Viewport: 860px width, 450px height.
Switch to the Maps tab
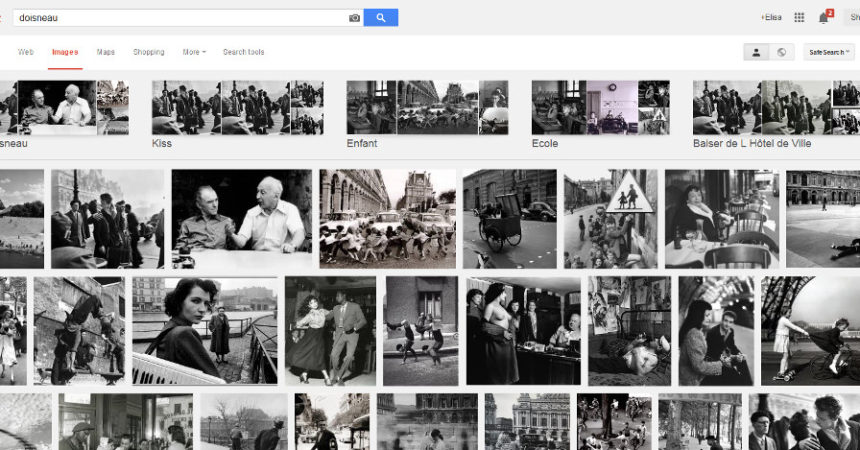pyautogui.click(x=105, y=52)
